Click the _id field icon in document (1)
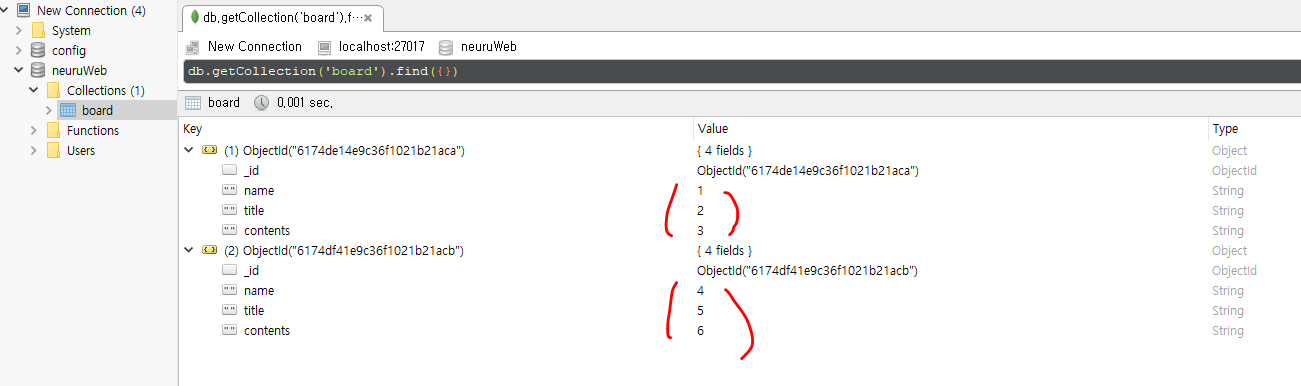The height and width of the screenshot is (386, 1301). pyautogui.click(x=229, y=171)
